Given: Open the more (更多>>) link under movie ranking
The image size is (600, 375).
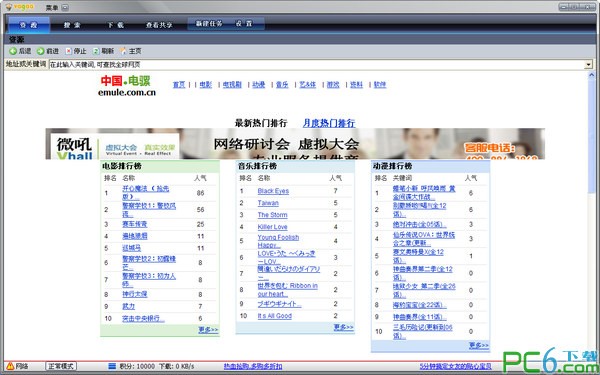Looking at the screenshot, I should coord(208,329).
